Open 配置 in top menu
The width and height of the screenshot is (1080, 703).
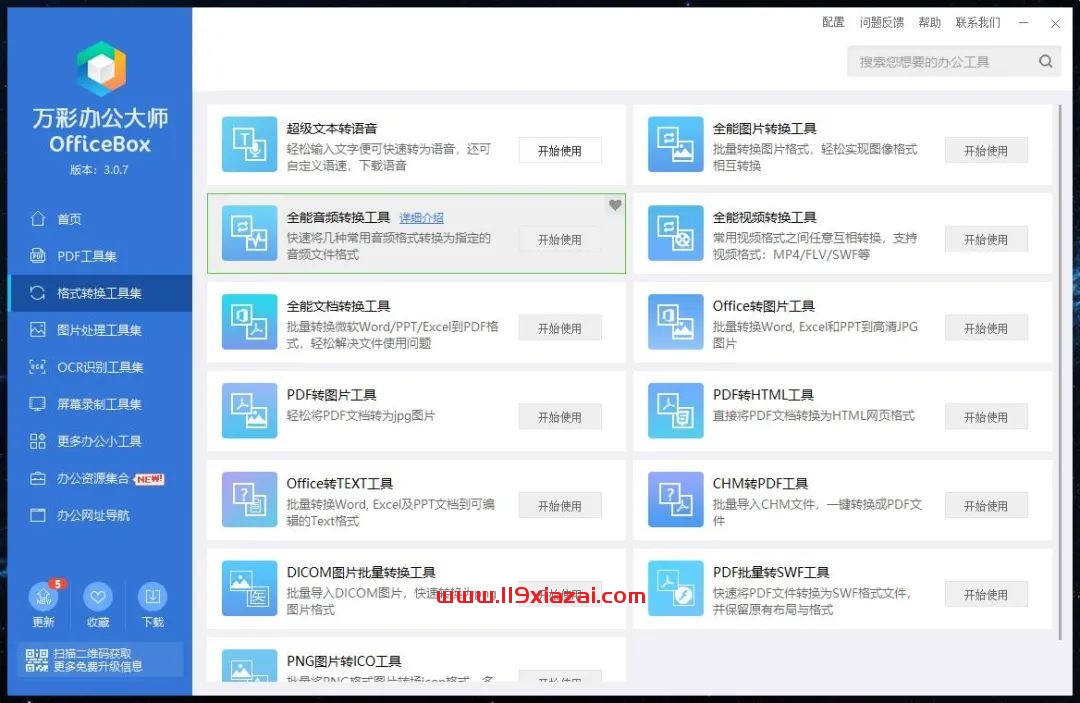point(833,23)
